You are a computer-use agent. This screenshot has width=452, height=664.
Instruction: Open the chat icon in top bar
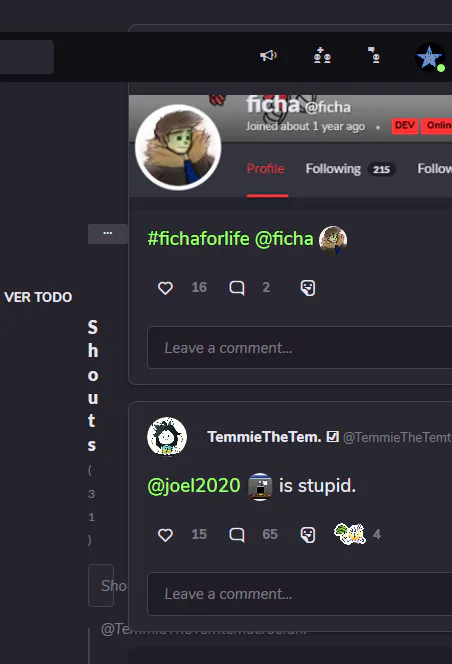coord(374,55)
